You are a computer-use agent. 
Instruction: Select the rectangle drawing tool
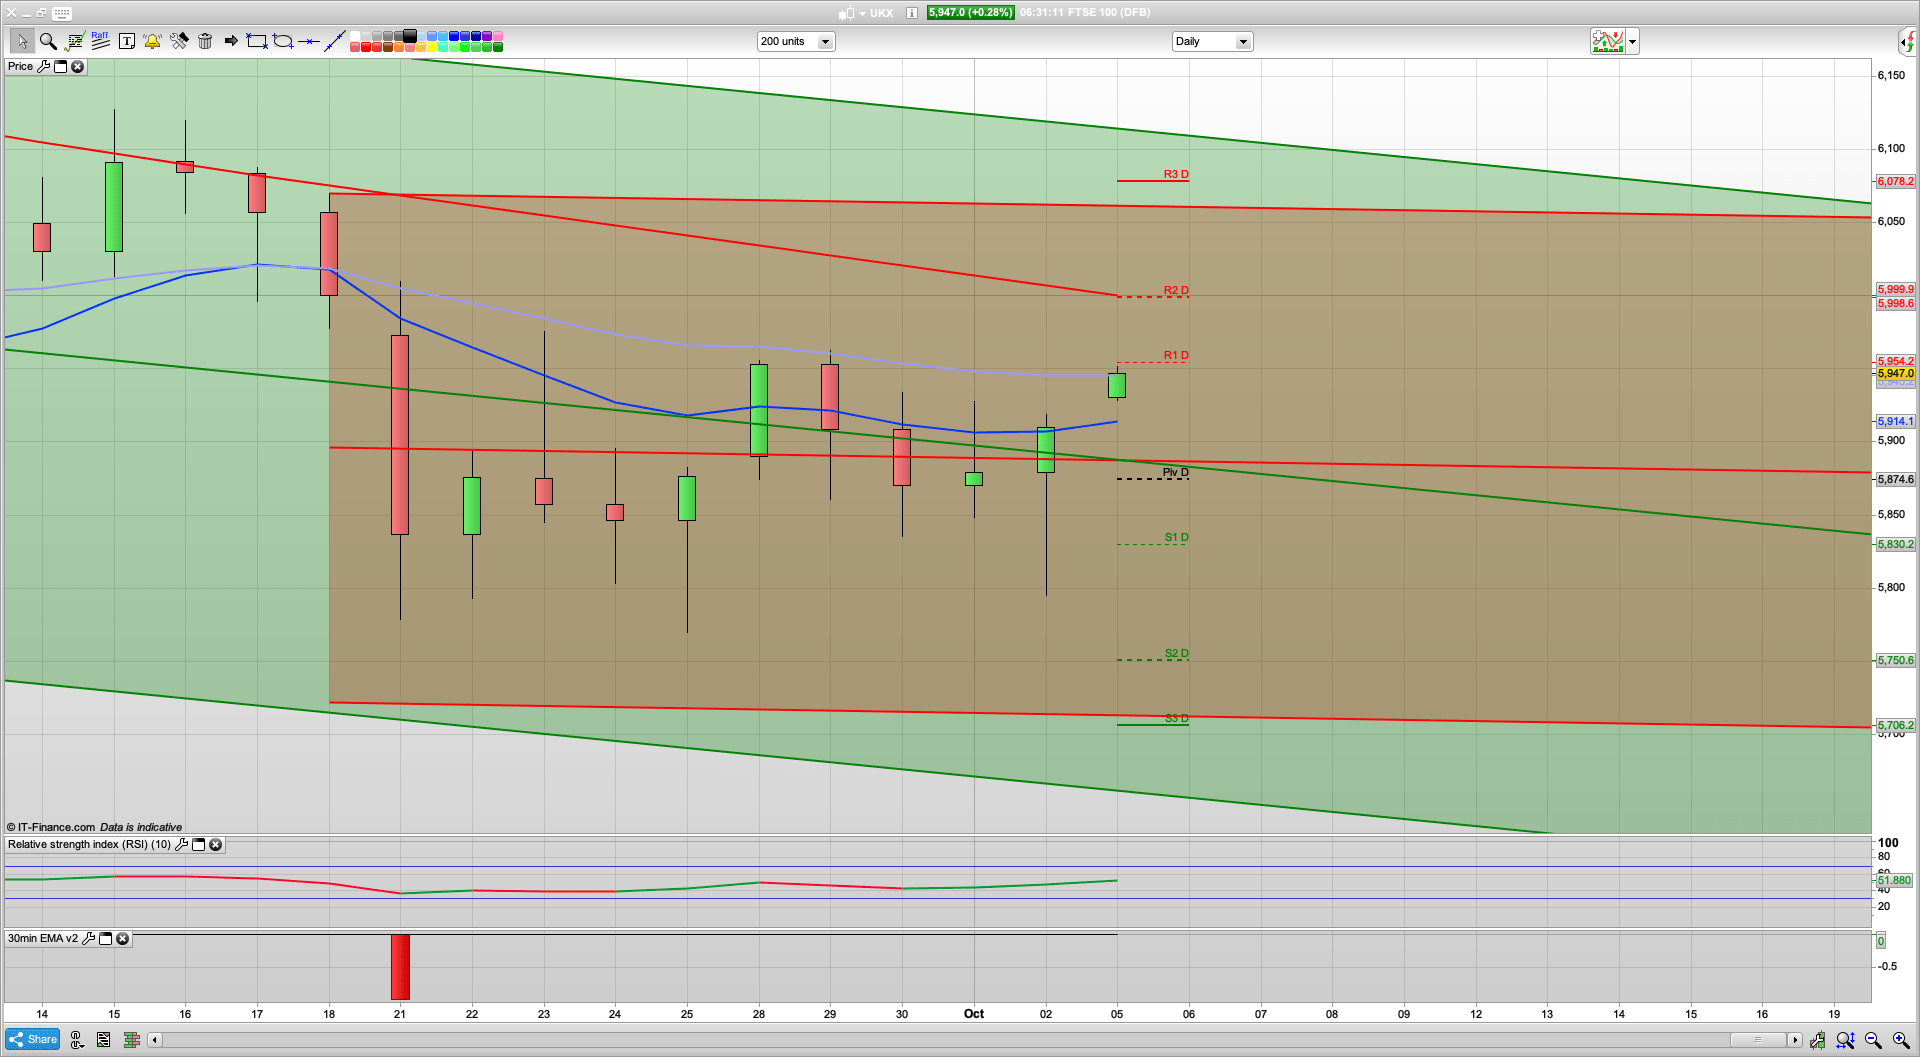[x=255, y=41]
